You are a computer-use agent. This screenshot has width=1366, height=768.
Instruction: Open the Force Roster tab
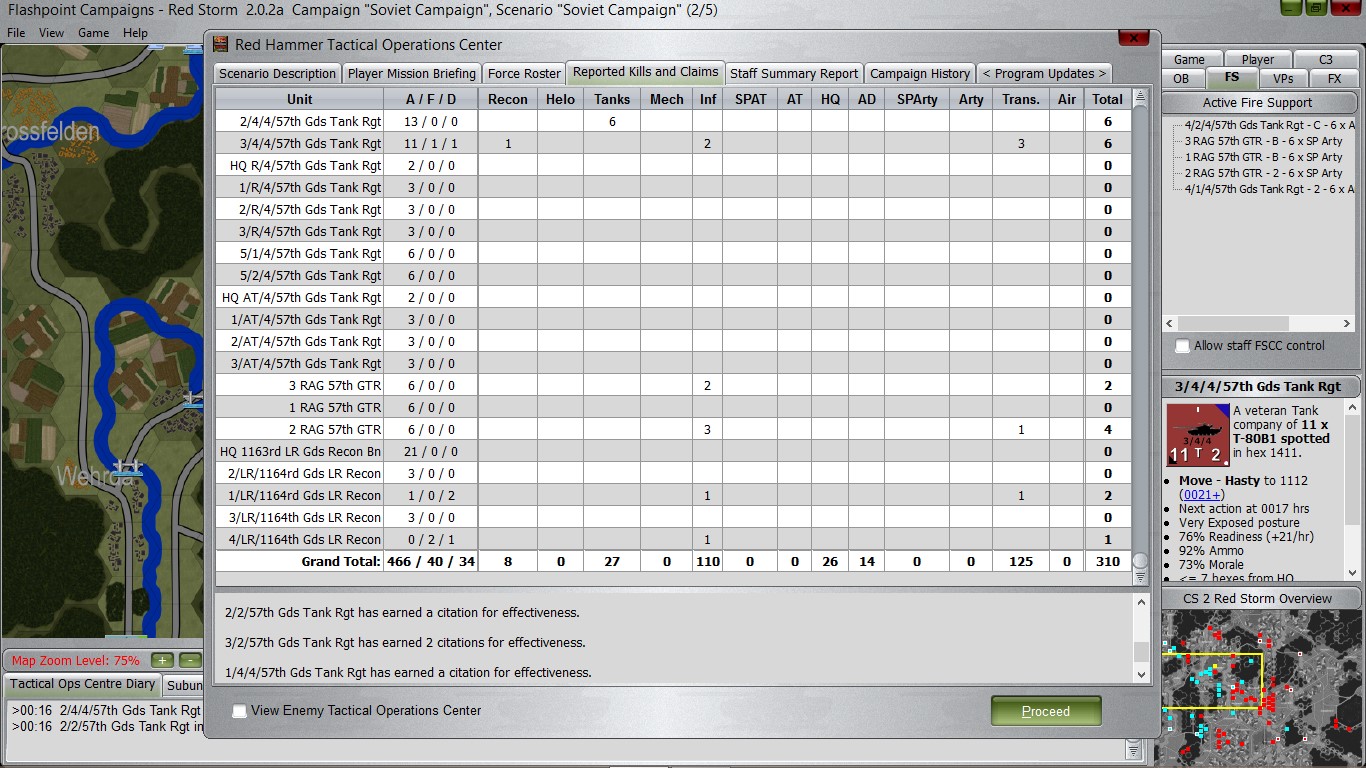(524, 73)
